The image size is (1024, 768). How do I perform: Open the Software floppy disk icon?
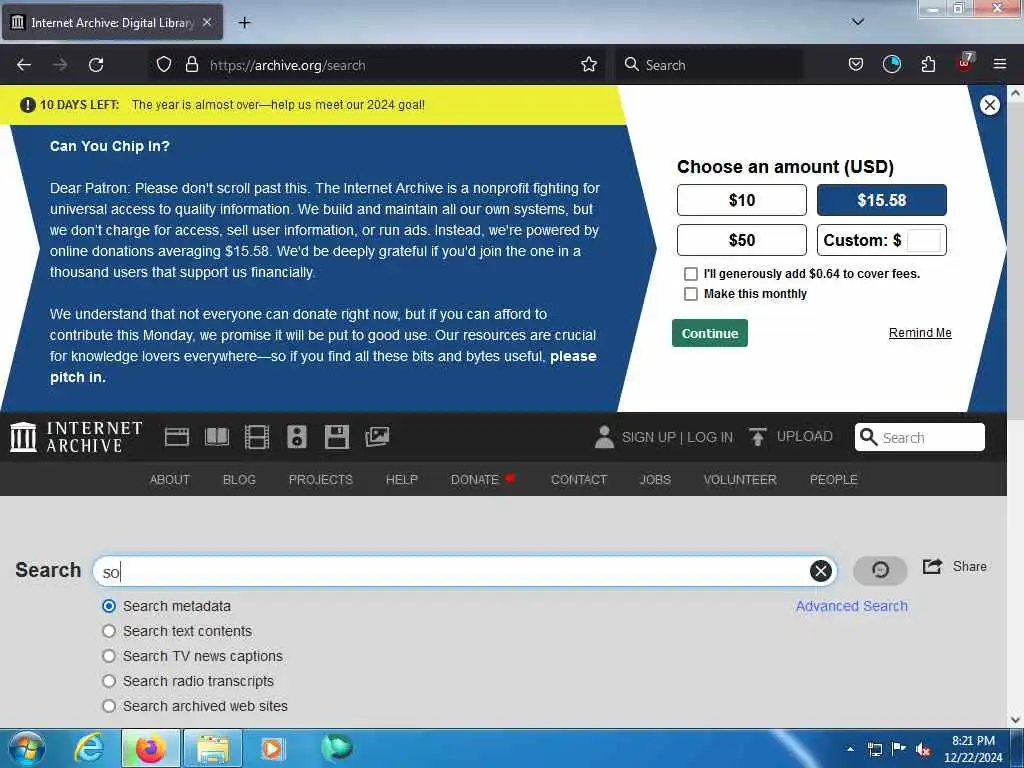click(337, 437)
